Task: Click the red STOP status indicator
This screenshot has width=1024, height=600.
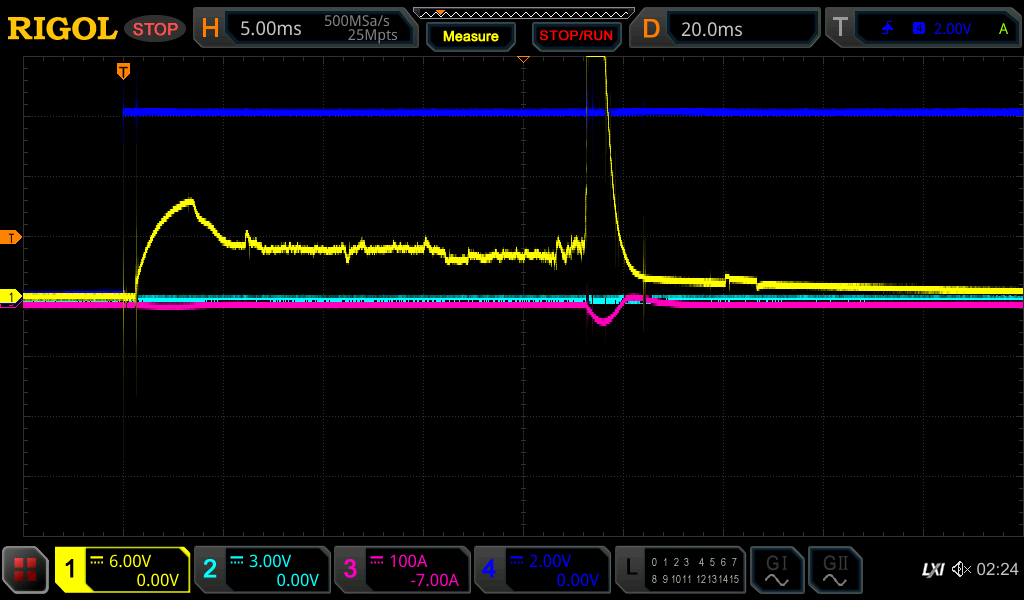Action: (x=155, y=29)
